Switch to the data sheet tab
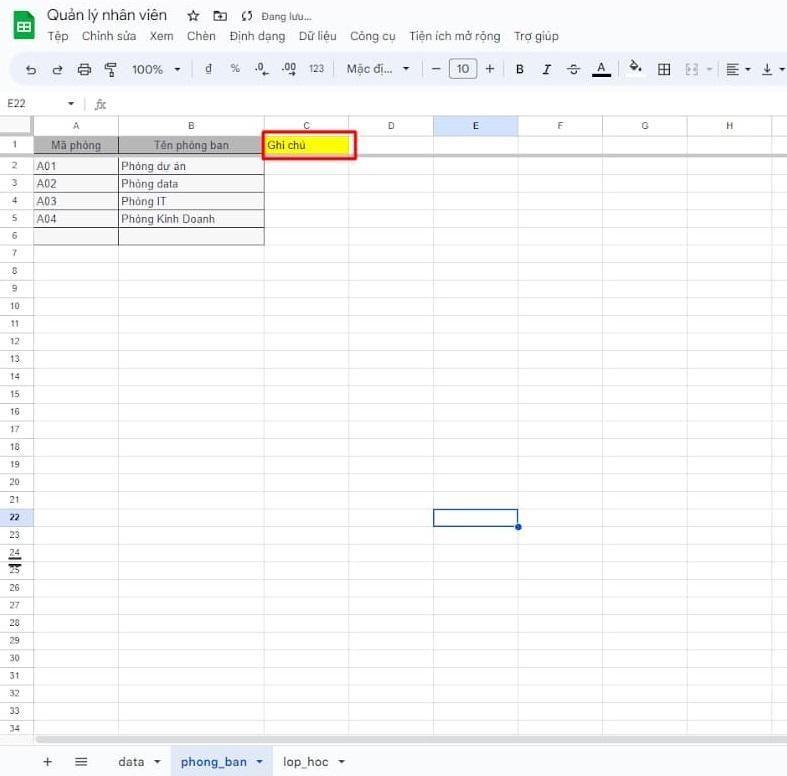Screen dimensions: 787x776 click(x=132, y=761)
